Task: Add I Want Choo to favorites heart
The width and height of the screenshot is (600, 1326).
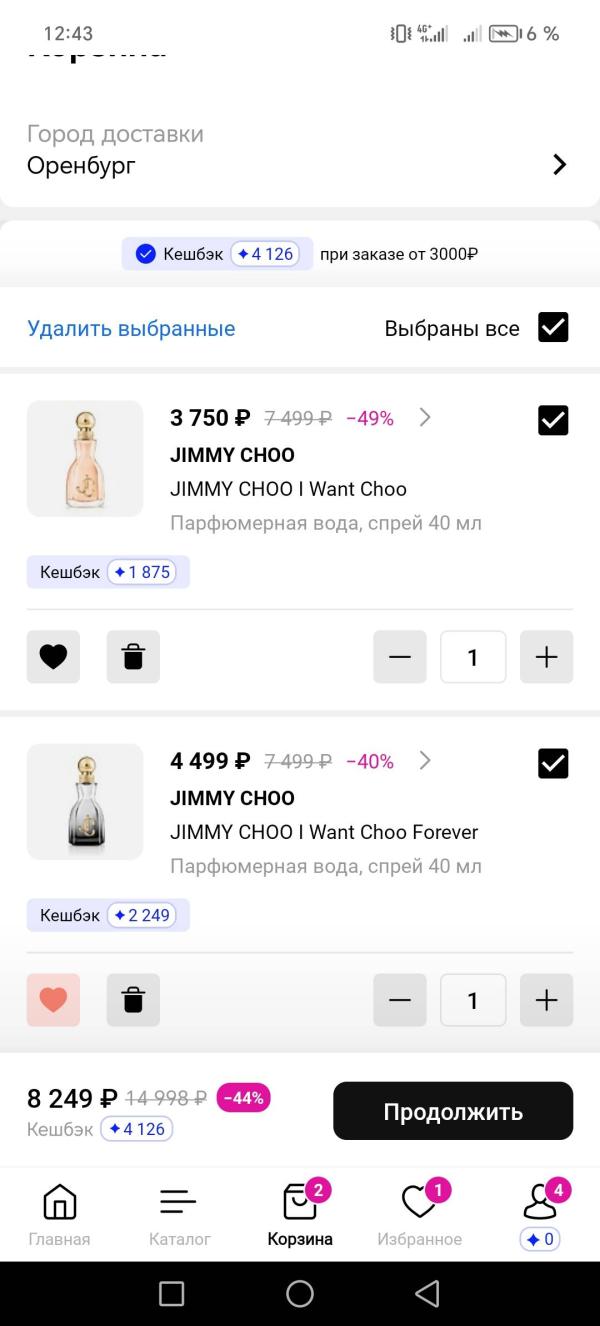Action: (53, 657)
